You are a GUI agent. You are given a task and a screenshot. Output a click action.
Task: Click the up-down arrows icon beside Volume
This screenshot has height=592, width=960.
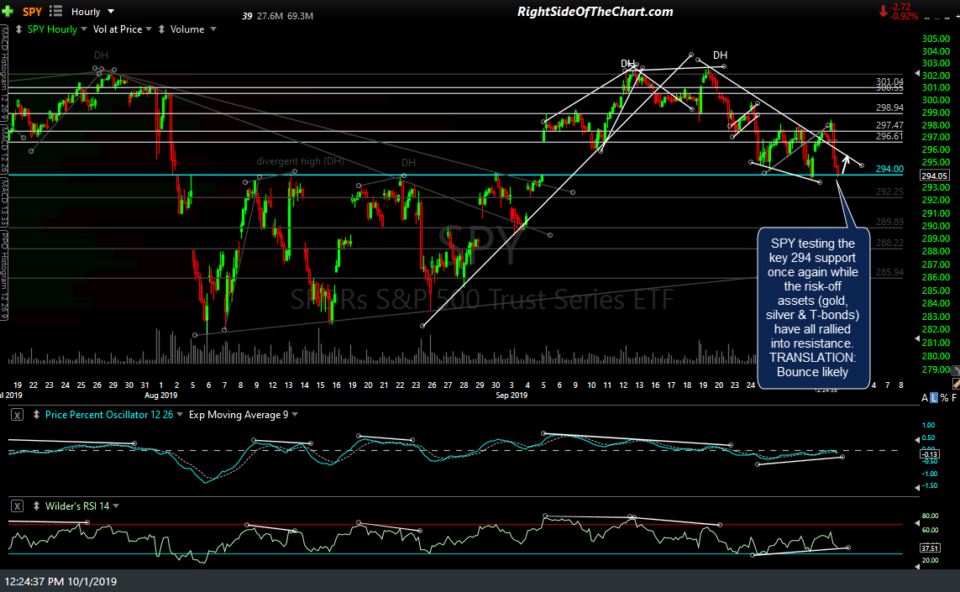pos(161,29)
